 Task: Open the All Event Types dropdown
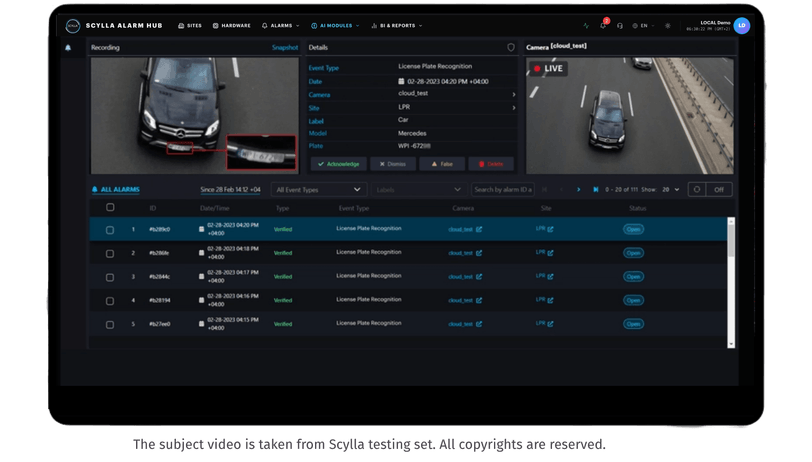click(x=319, y=190)
